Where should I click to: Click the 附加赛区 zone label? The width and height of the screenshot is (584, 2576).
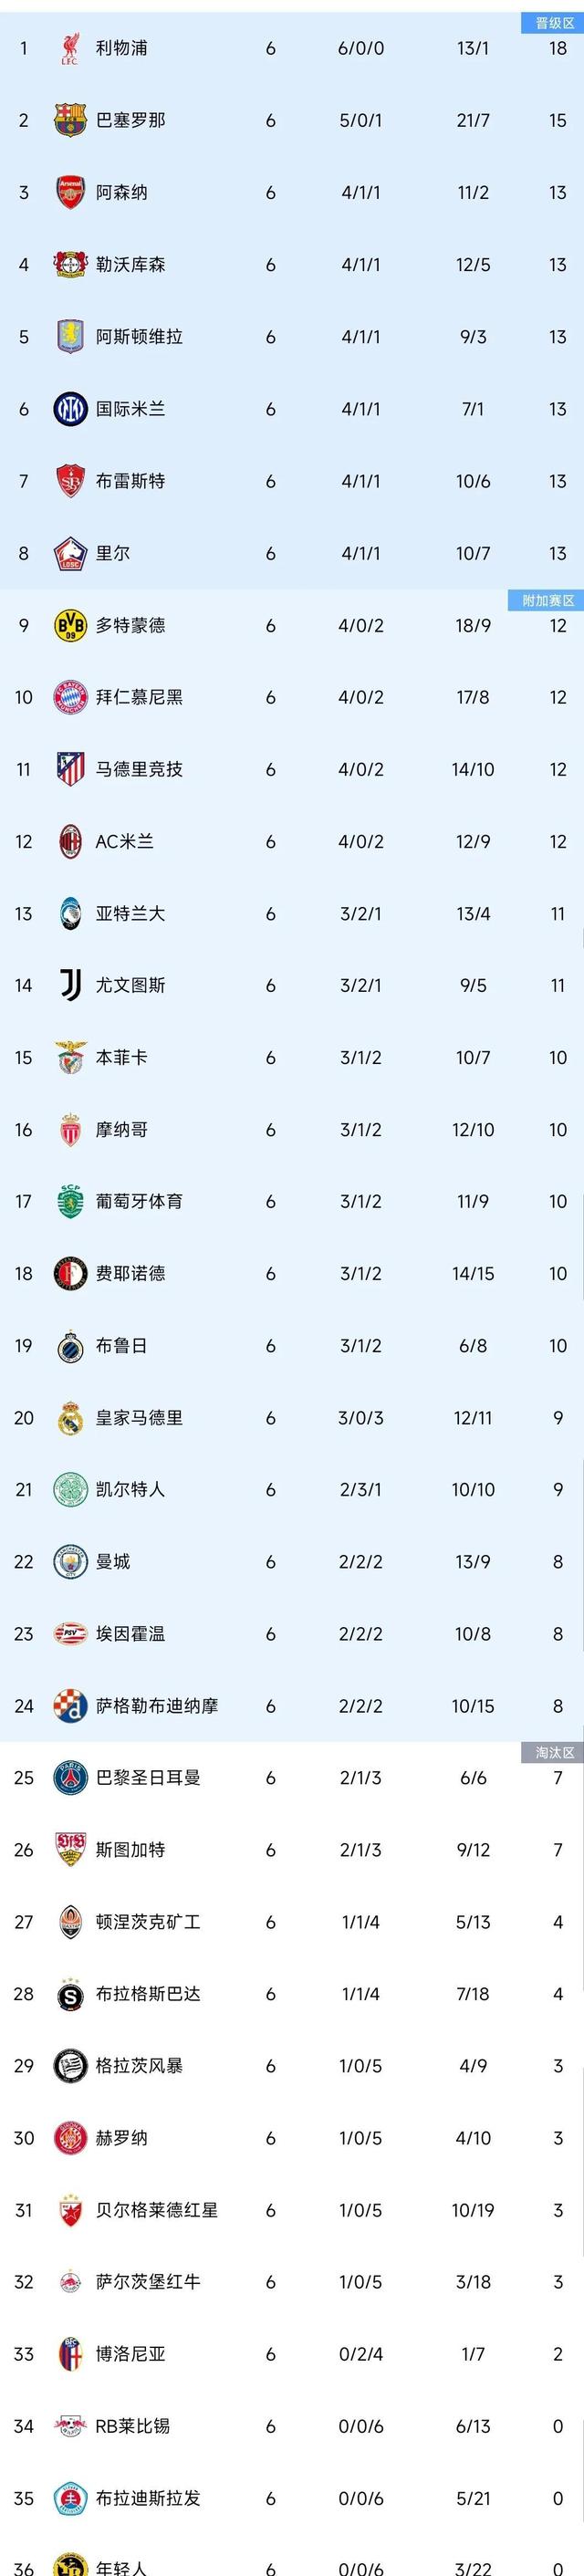coord(548,601)
